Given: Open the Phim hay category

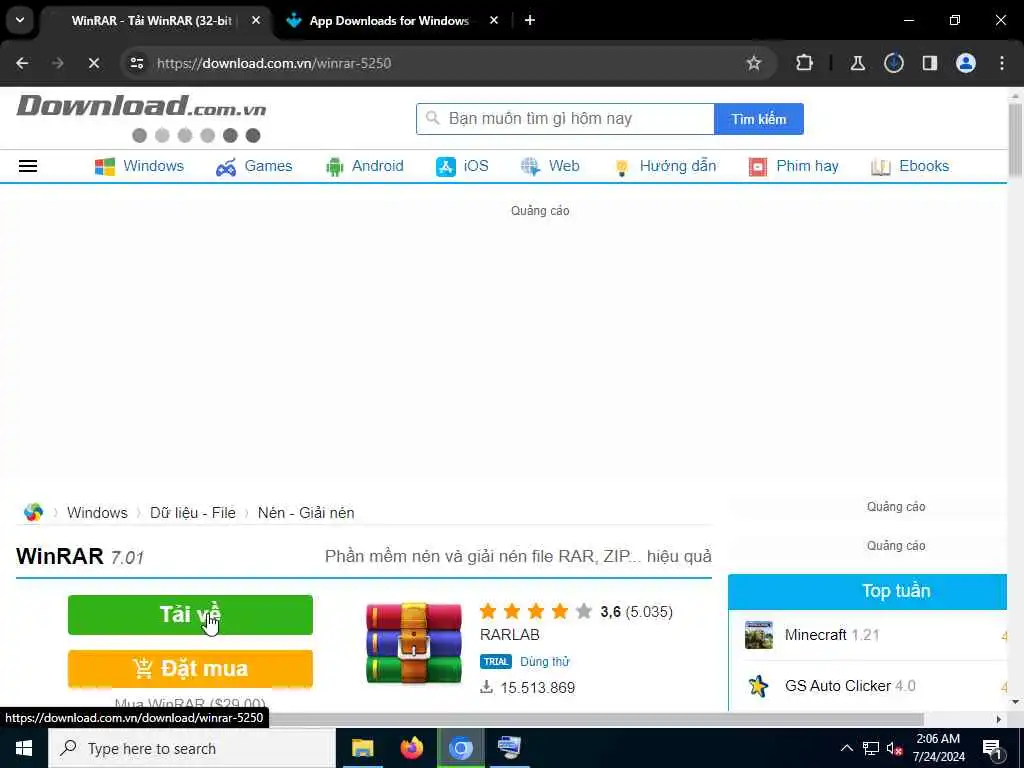Looking at the screenshot, I should point(793,166).
